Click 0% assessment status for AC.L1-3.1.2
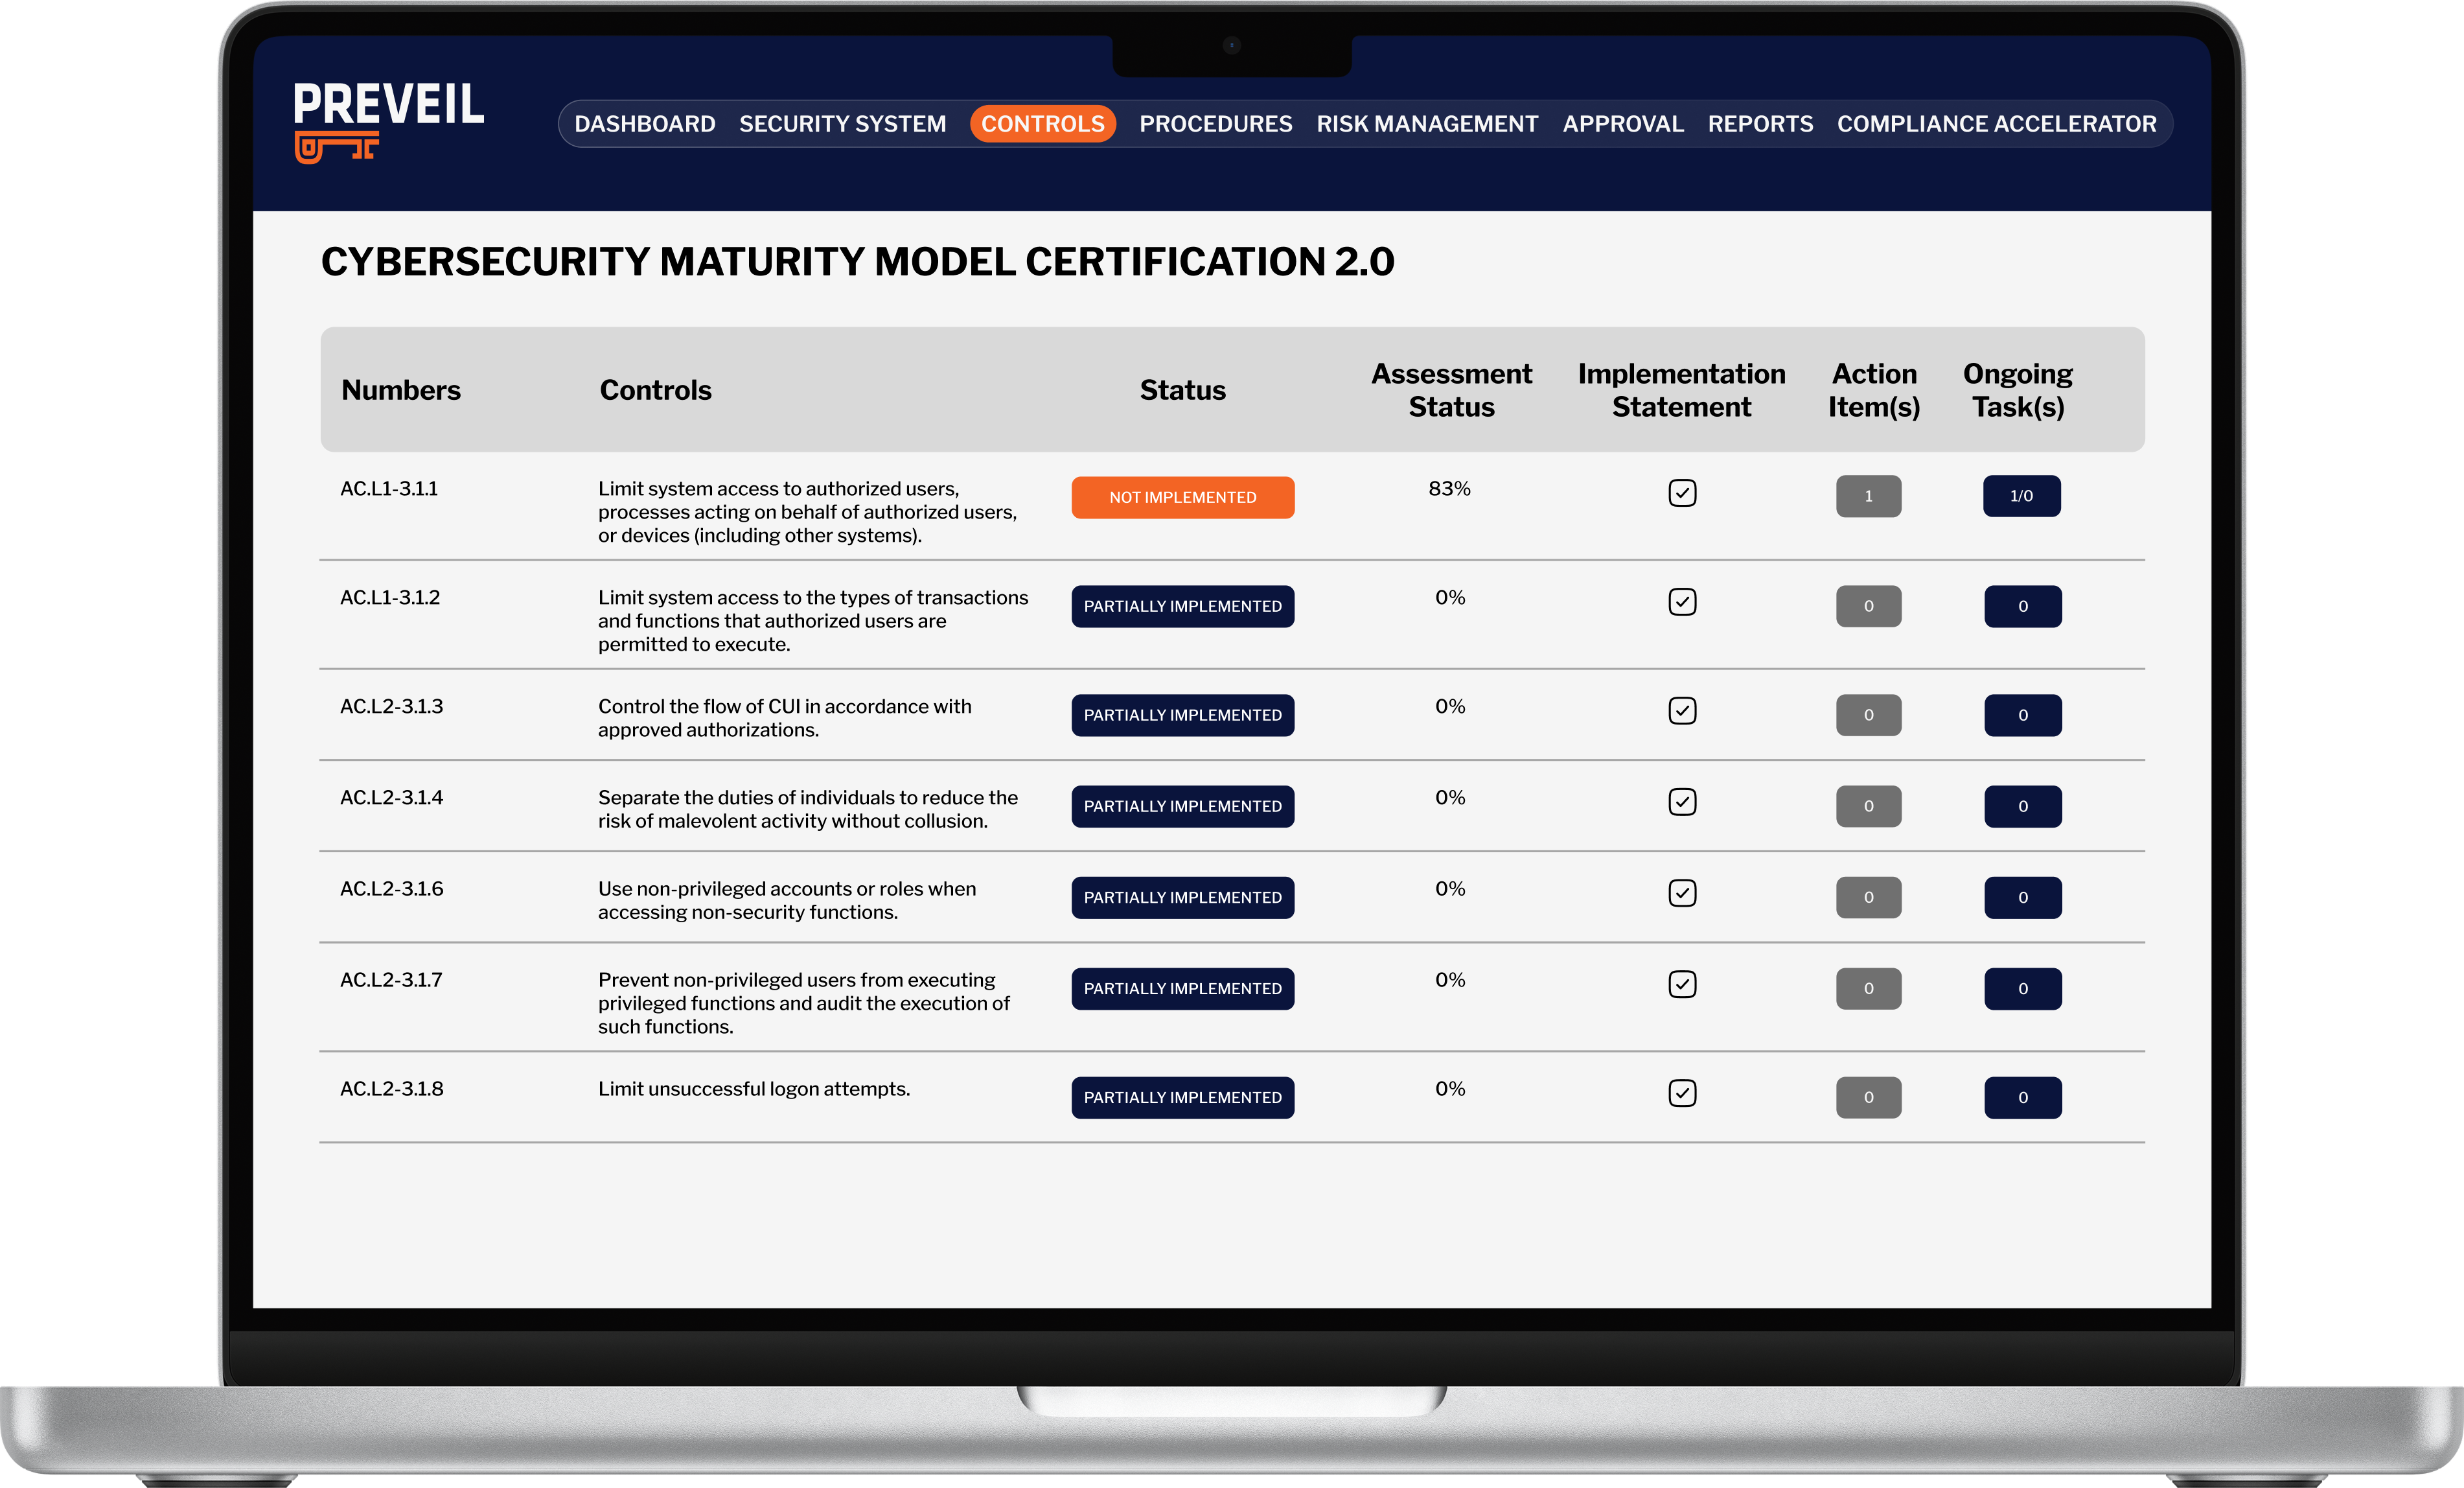Viewport: 2464px width, 1488px height. pos(1450,598)
